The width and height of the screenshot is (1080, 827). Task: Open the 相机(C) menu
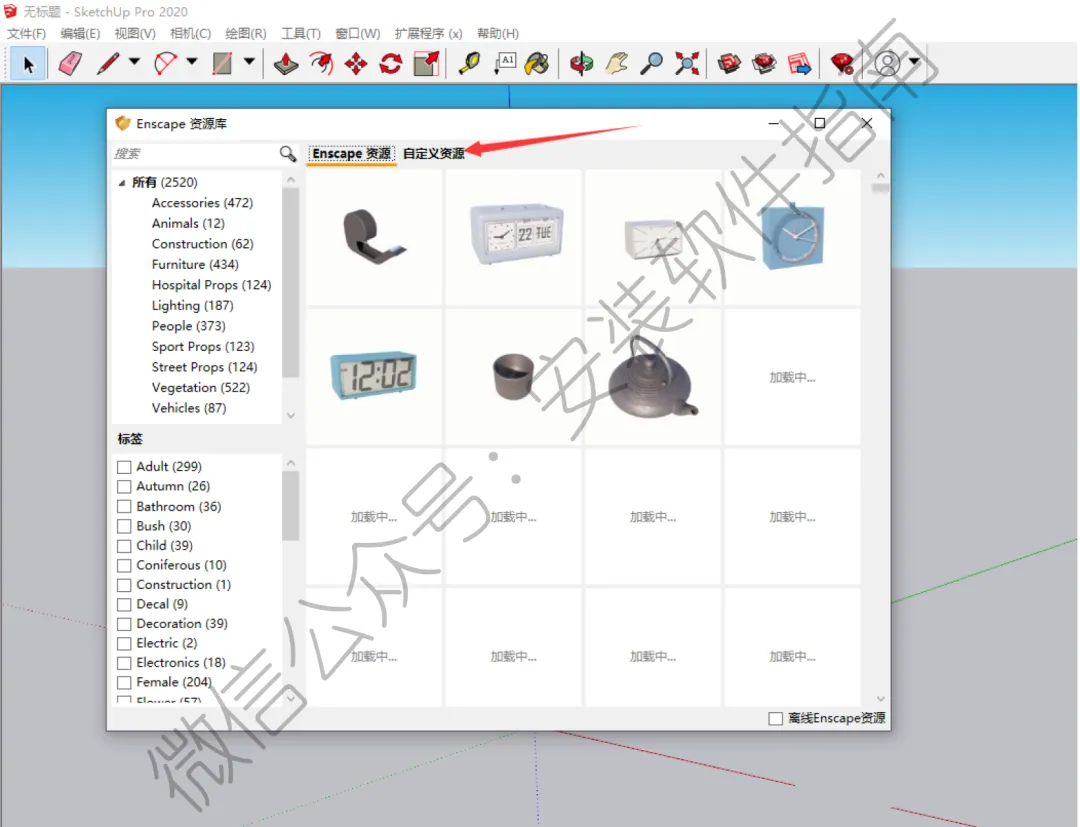[x=190, y=33]
